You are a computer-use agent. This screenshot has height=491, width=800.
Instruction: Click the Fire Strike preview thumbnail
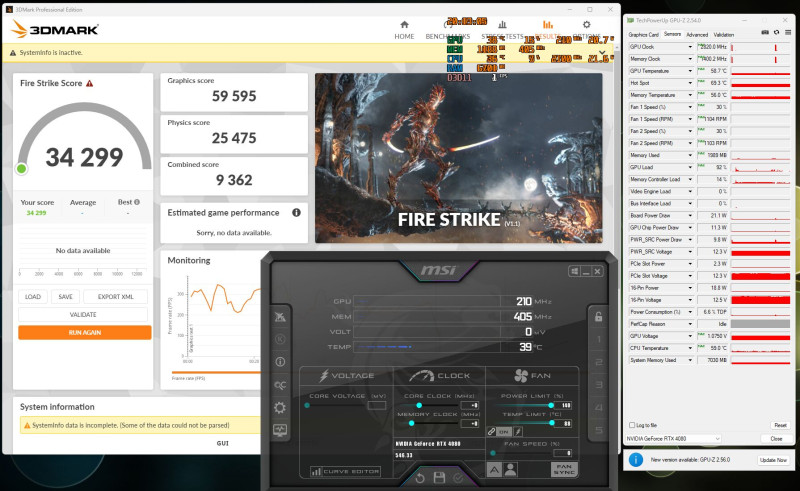[x=459, y=158]
